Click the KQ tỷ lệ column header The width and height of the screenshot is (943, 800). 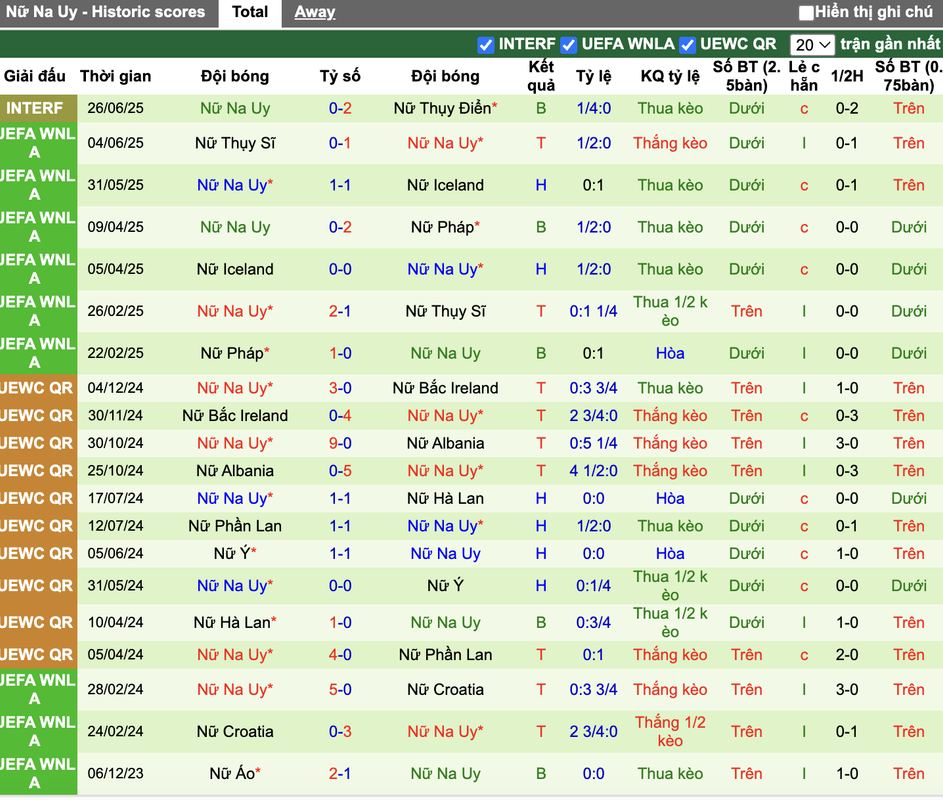click(x=670, y=76)
